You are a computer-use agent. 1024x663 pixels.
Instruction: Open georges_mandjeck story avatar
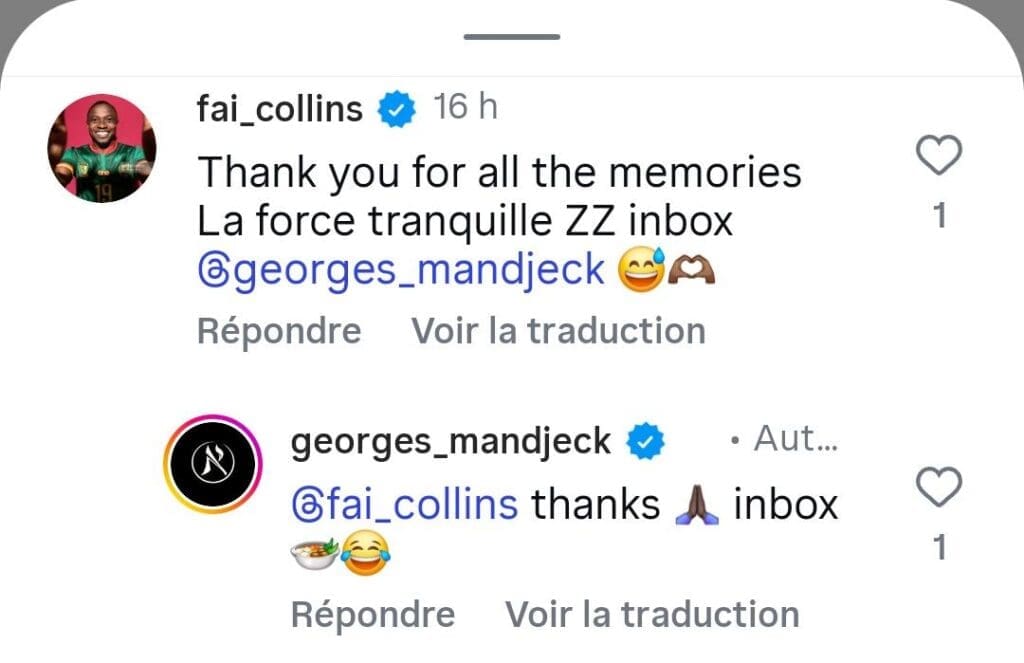pos(212,464)
